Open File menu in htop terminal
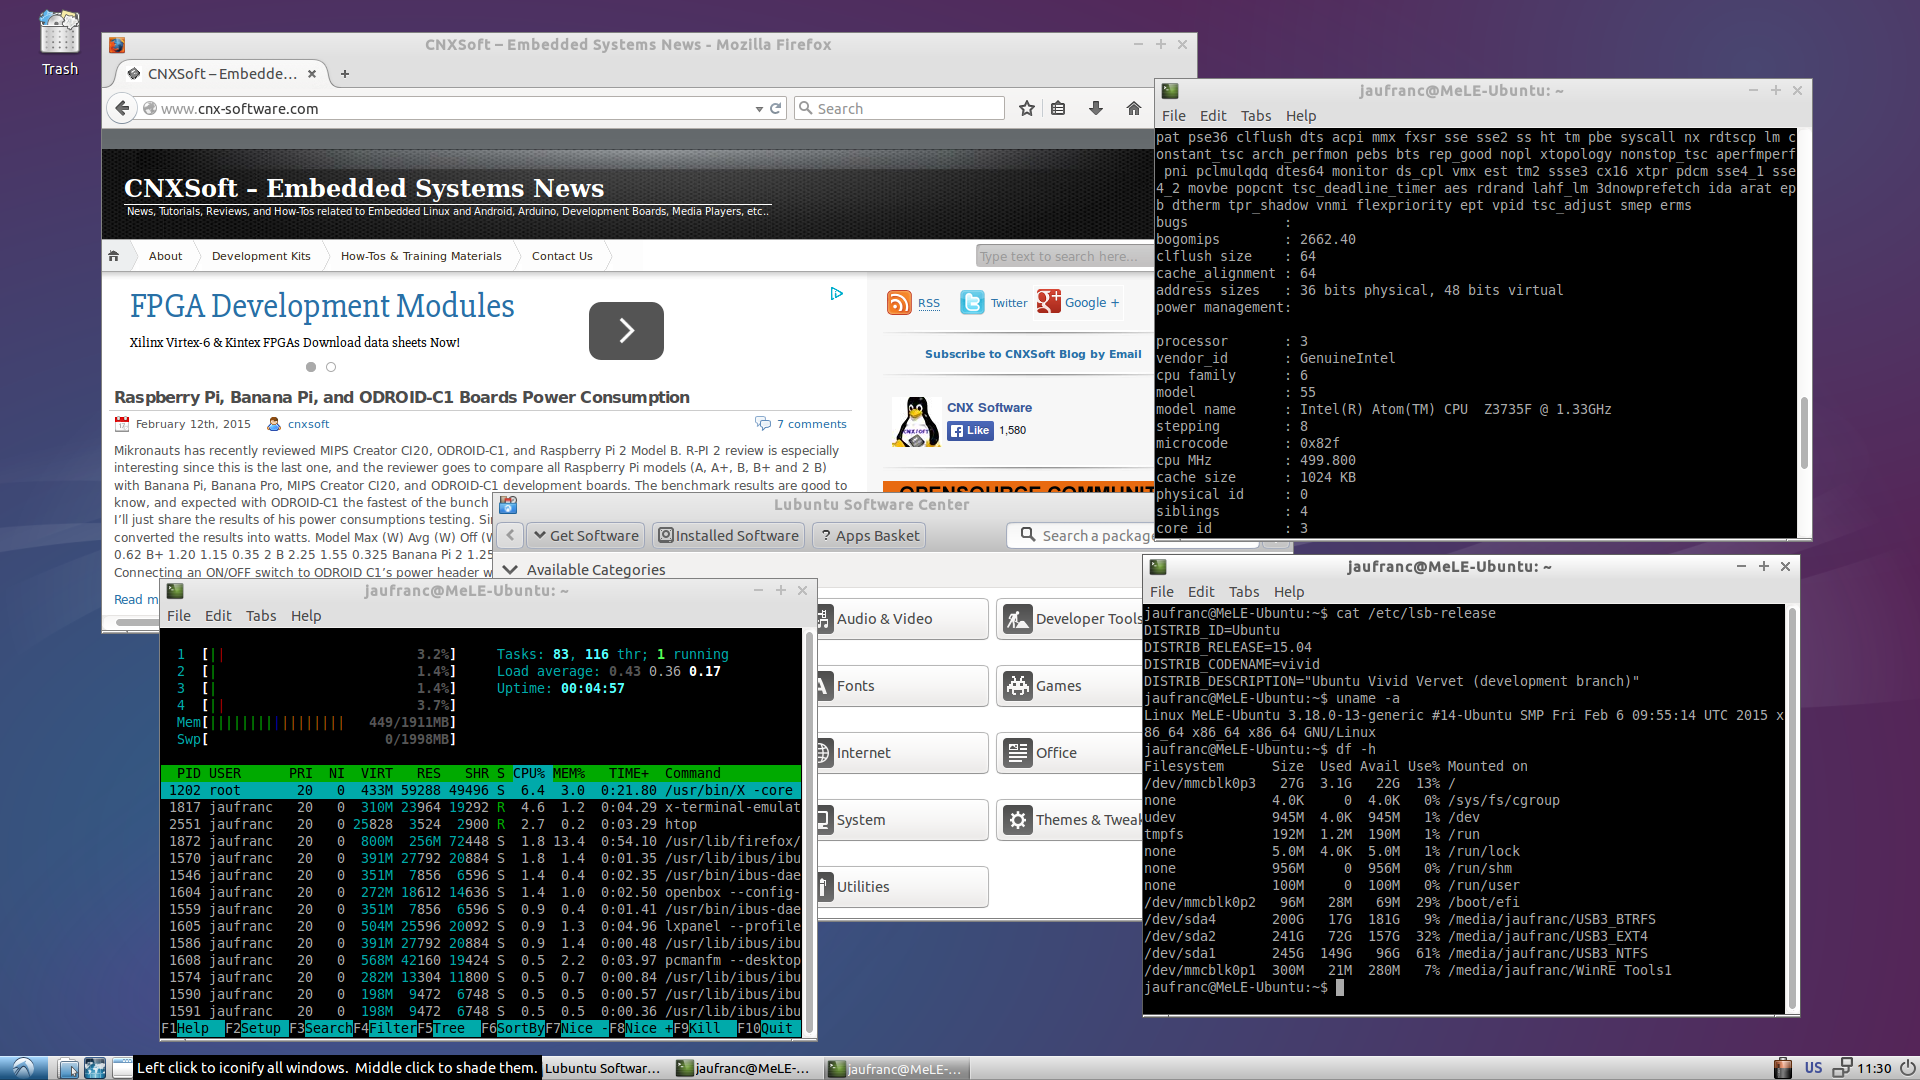This screenshot has width=1920, height=1080. [179, 616]
